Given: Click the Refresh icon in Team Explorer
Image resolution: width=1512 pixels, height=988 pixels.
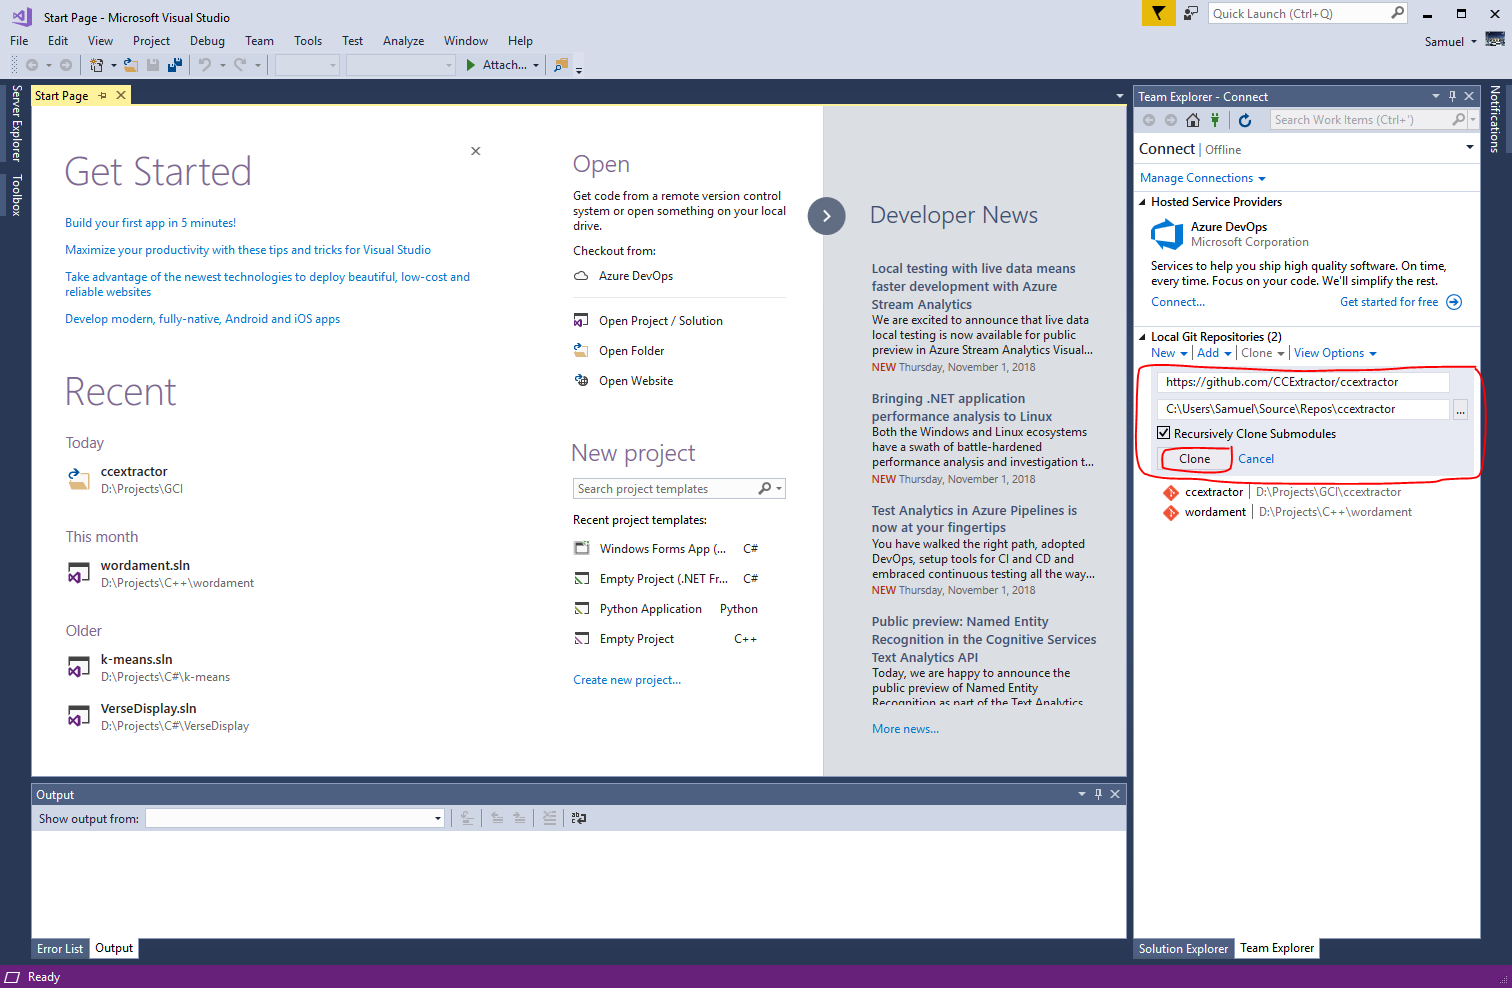Looking at the screenshot, I should click(1245, 120).
